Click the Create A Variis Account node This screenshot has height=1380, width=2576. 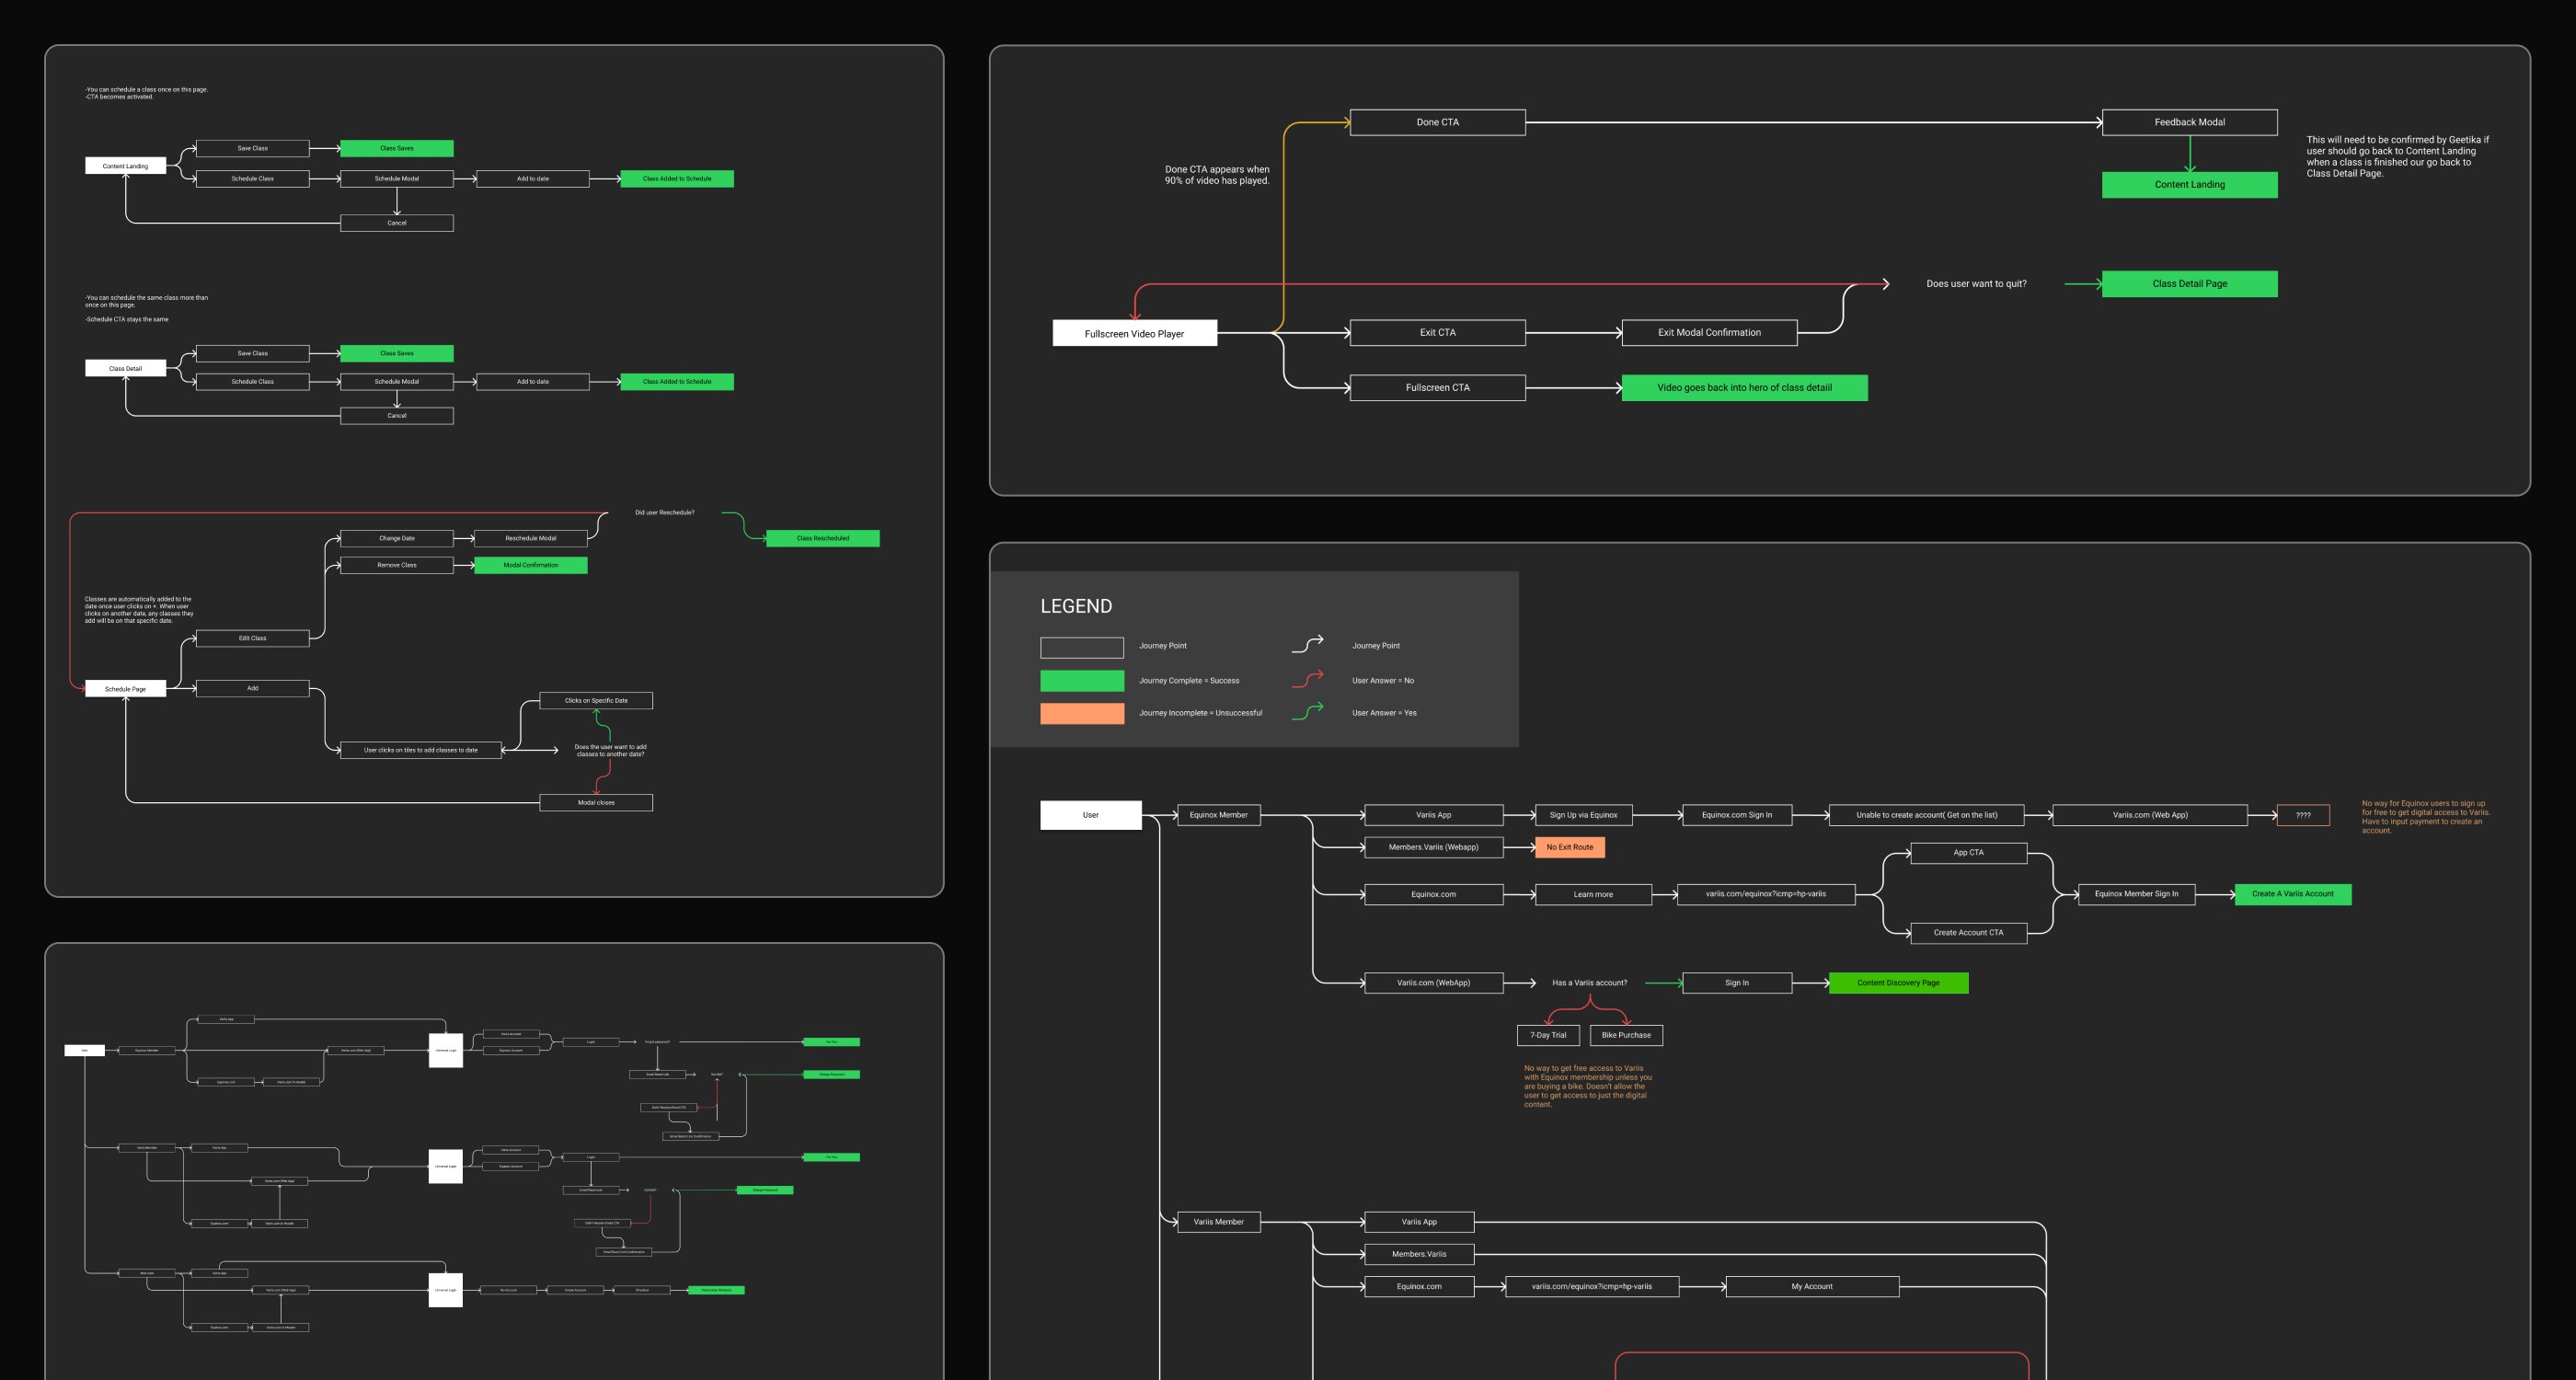pyautogui.click(x=2292, y=894)
